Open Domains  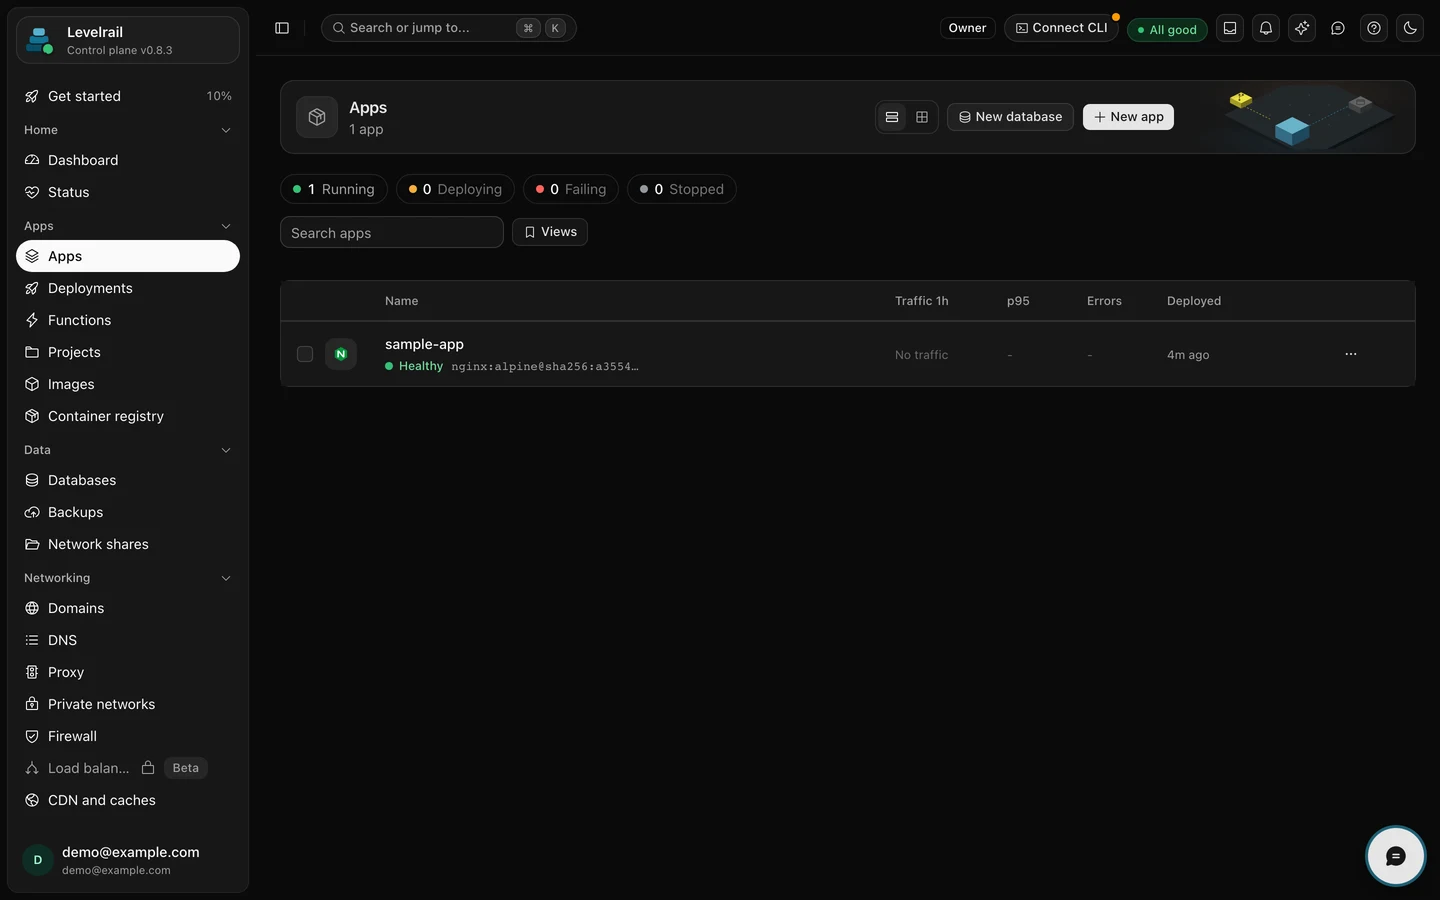[x=128, y=608]
